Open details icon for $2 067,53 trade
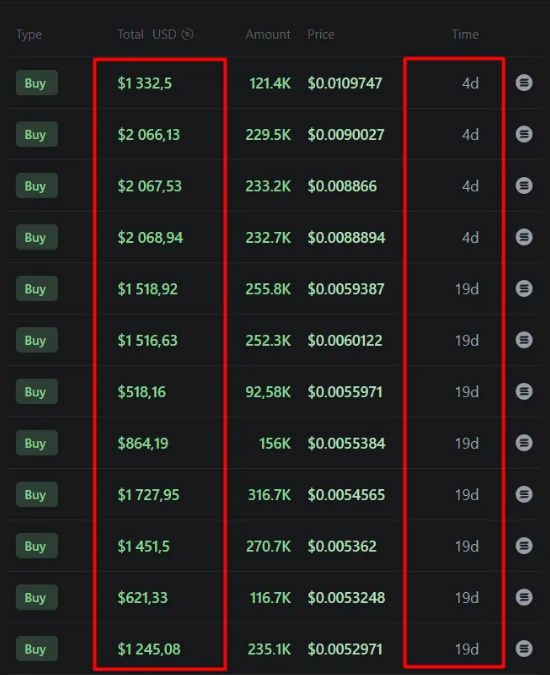This screenshot has height=675, width=550. pos(524,186)
